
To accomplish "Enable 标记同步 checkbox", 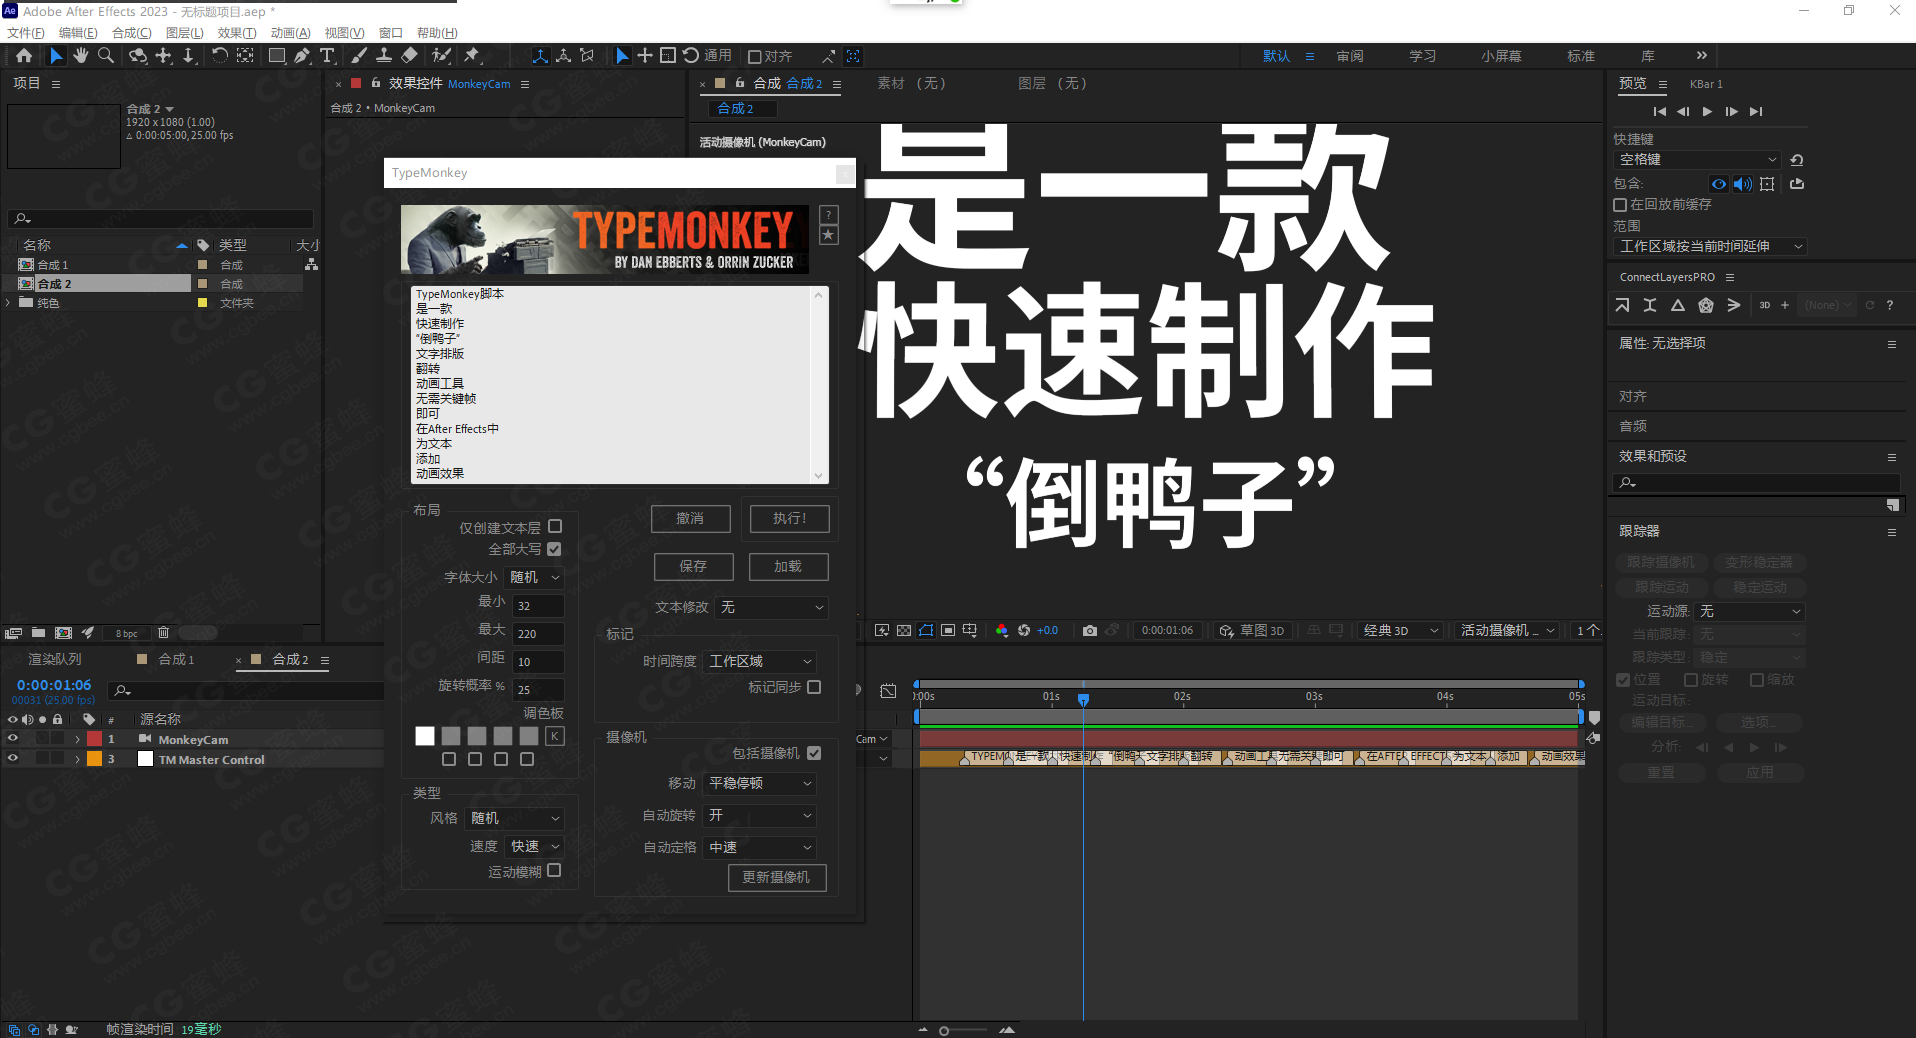I will 814,687.
